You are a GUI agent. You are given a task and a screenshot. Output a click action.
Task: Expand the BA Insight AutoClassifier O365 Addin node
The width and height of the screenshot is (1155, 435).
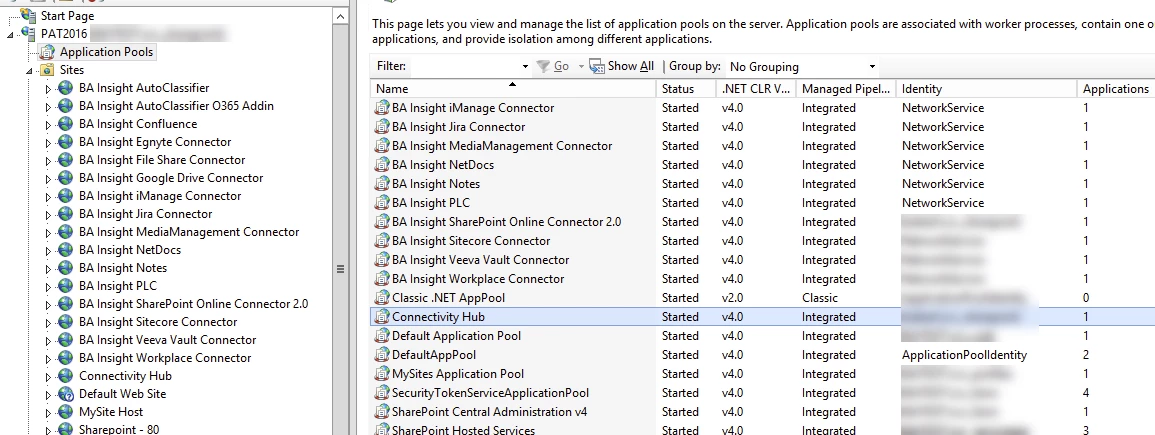pyautogui.click(x=49, y=107)
